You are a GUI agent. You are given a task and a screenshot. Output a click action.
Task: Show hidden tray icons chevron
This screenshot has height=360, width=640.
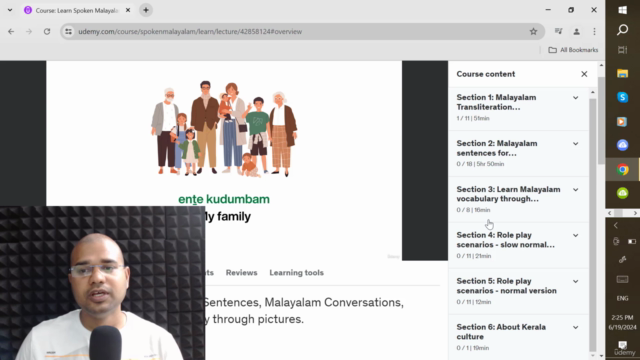pyautogui.click(x=616, y=225)
